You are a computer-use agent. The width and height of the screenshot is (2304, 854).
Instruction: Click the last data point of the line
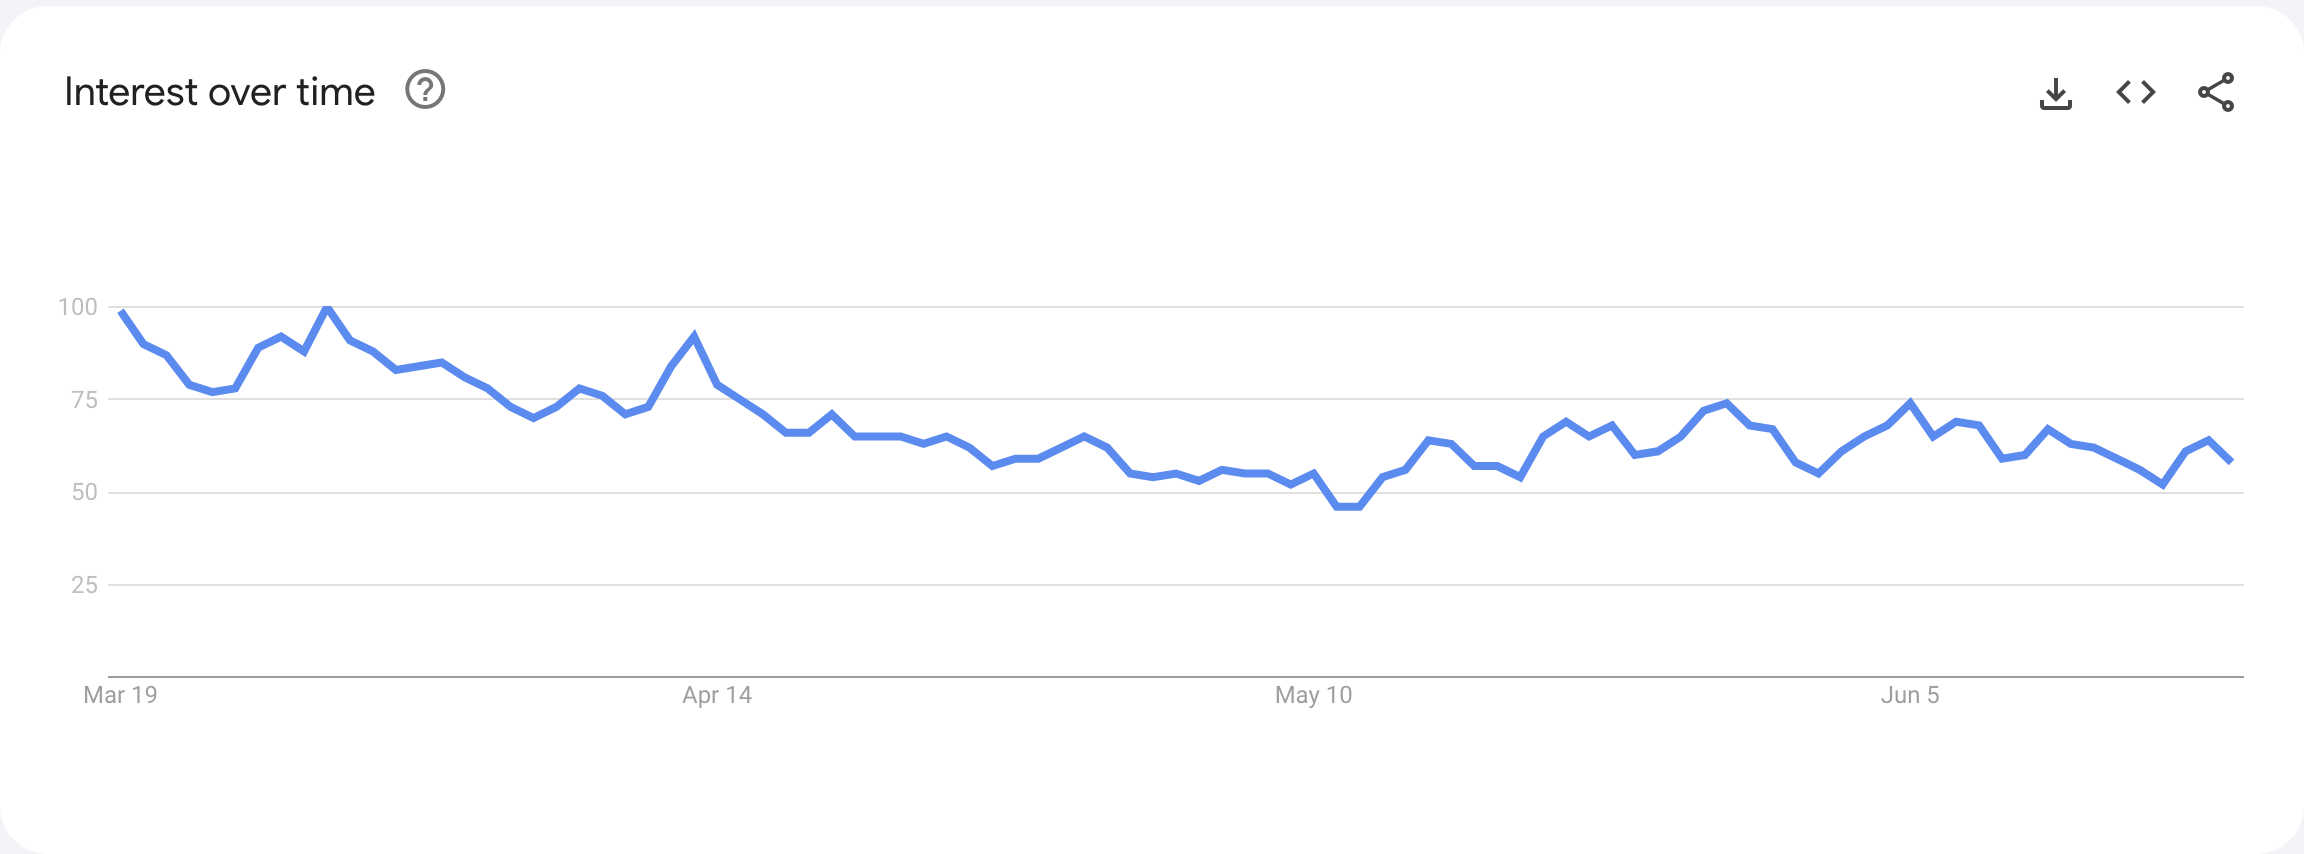[x=2231, y=461]
